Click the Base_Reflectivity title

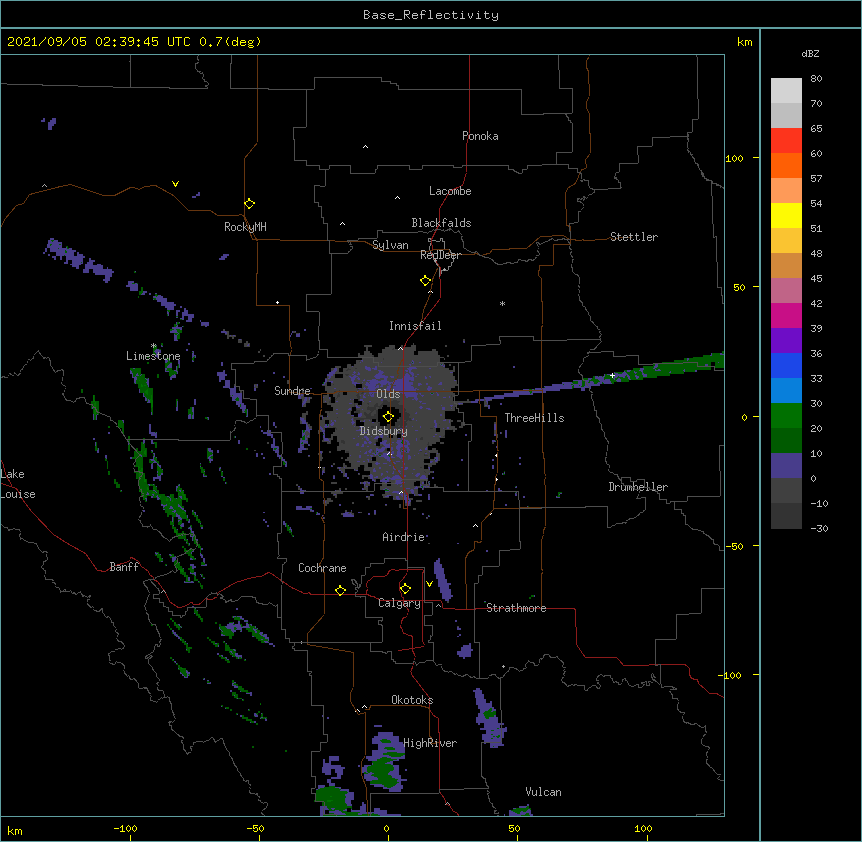(431, 15)
